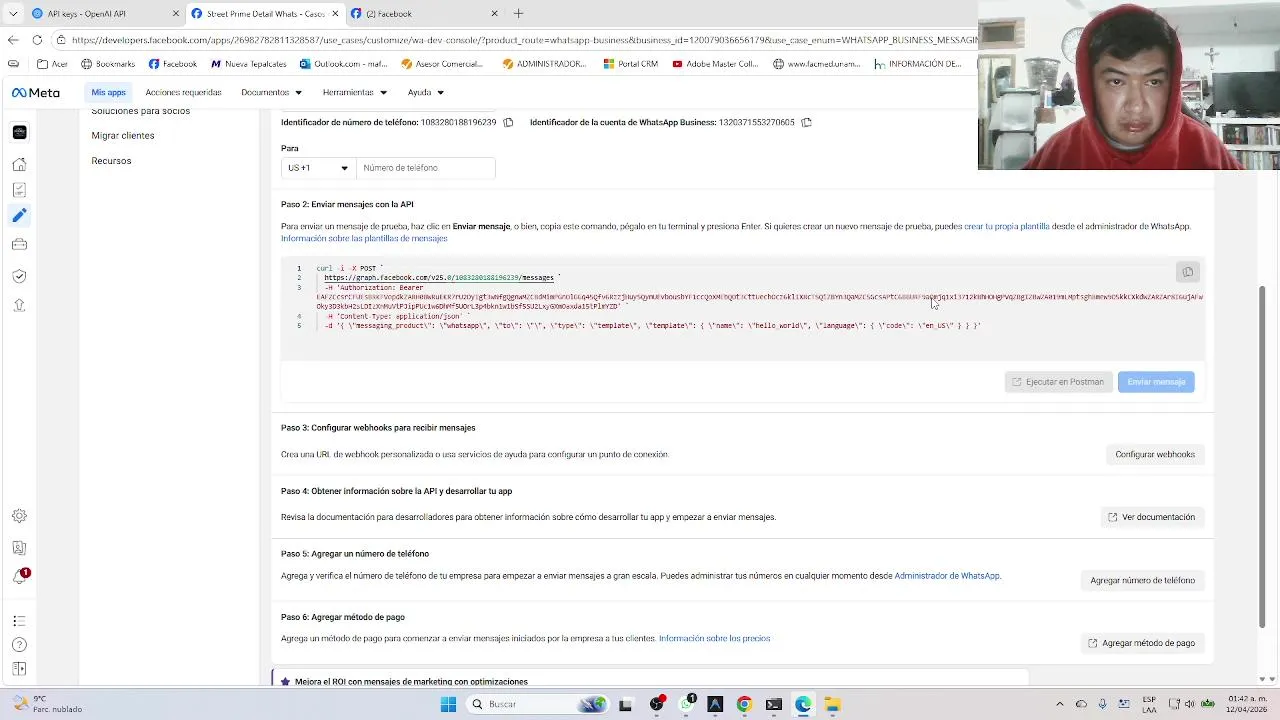Open the list icon in lower sidebar

tap(19, 621)
